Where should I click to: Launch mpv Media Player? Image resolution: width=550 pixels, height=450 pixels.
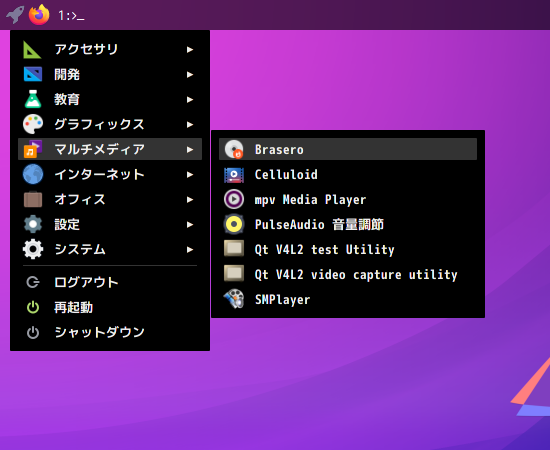click(x=348, y=200)
